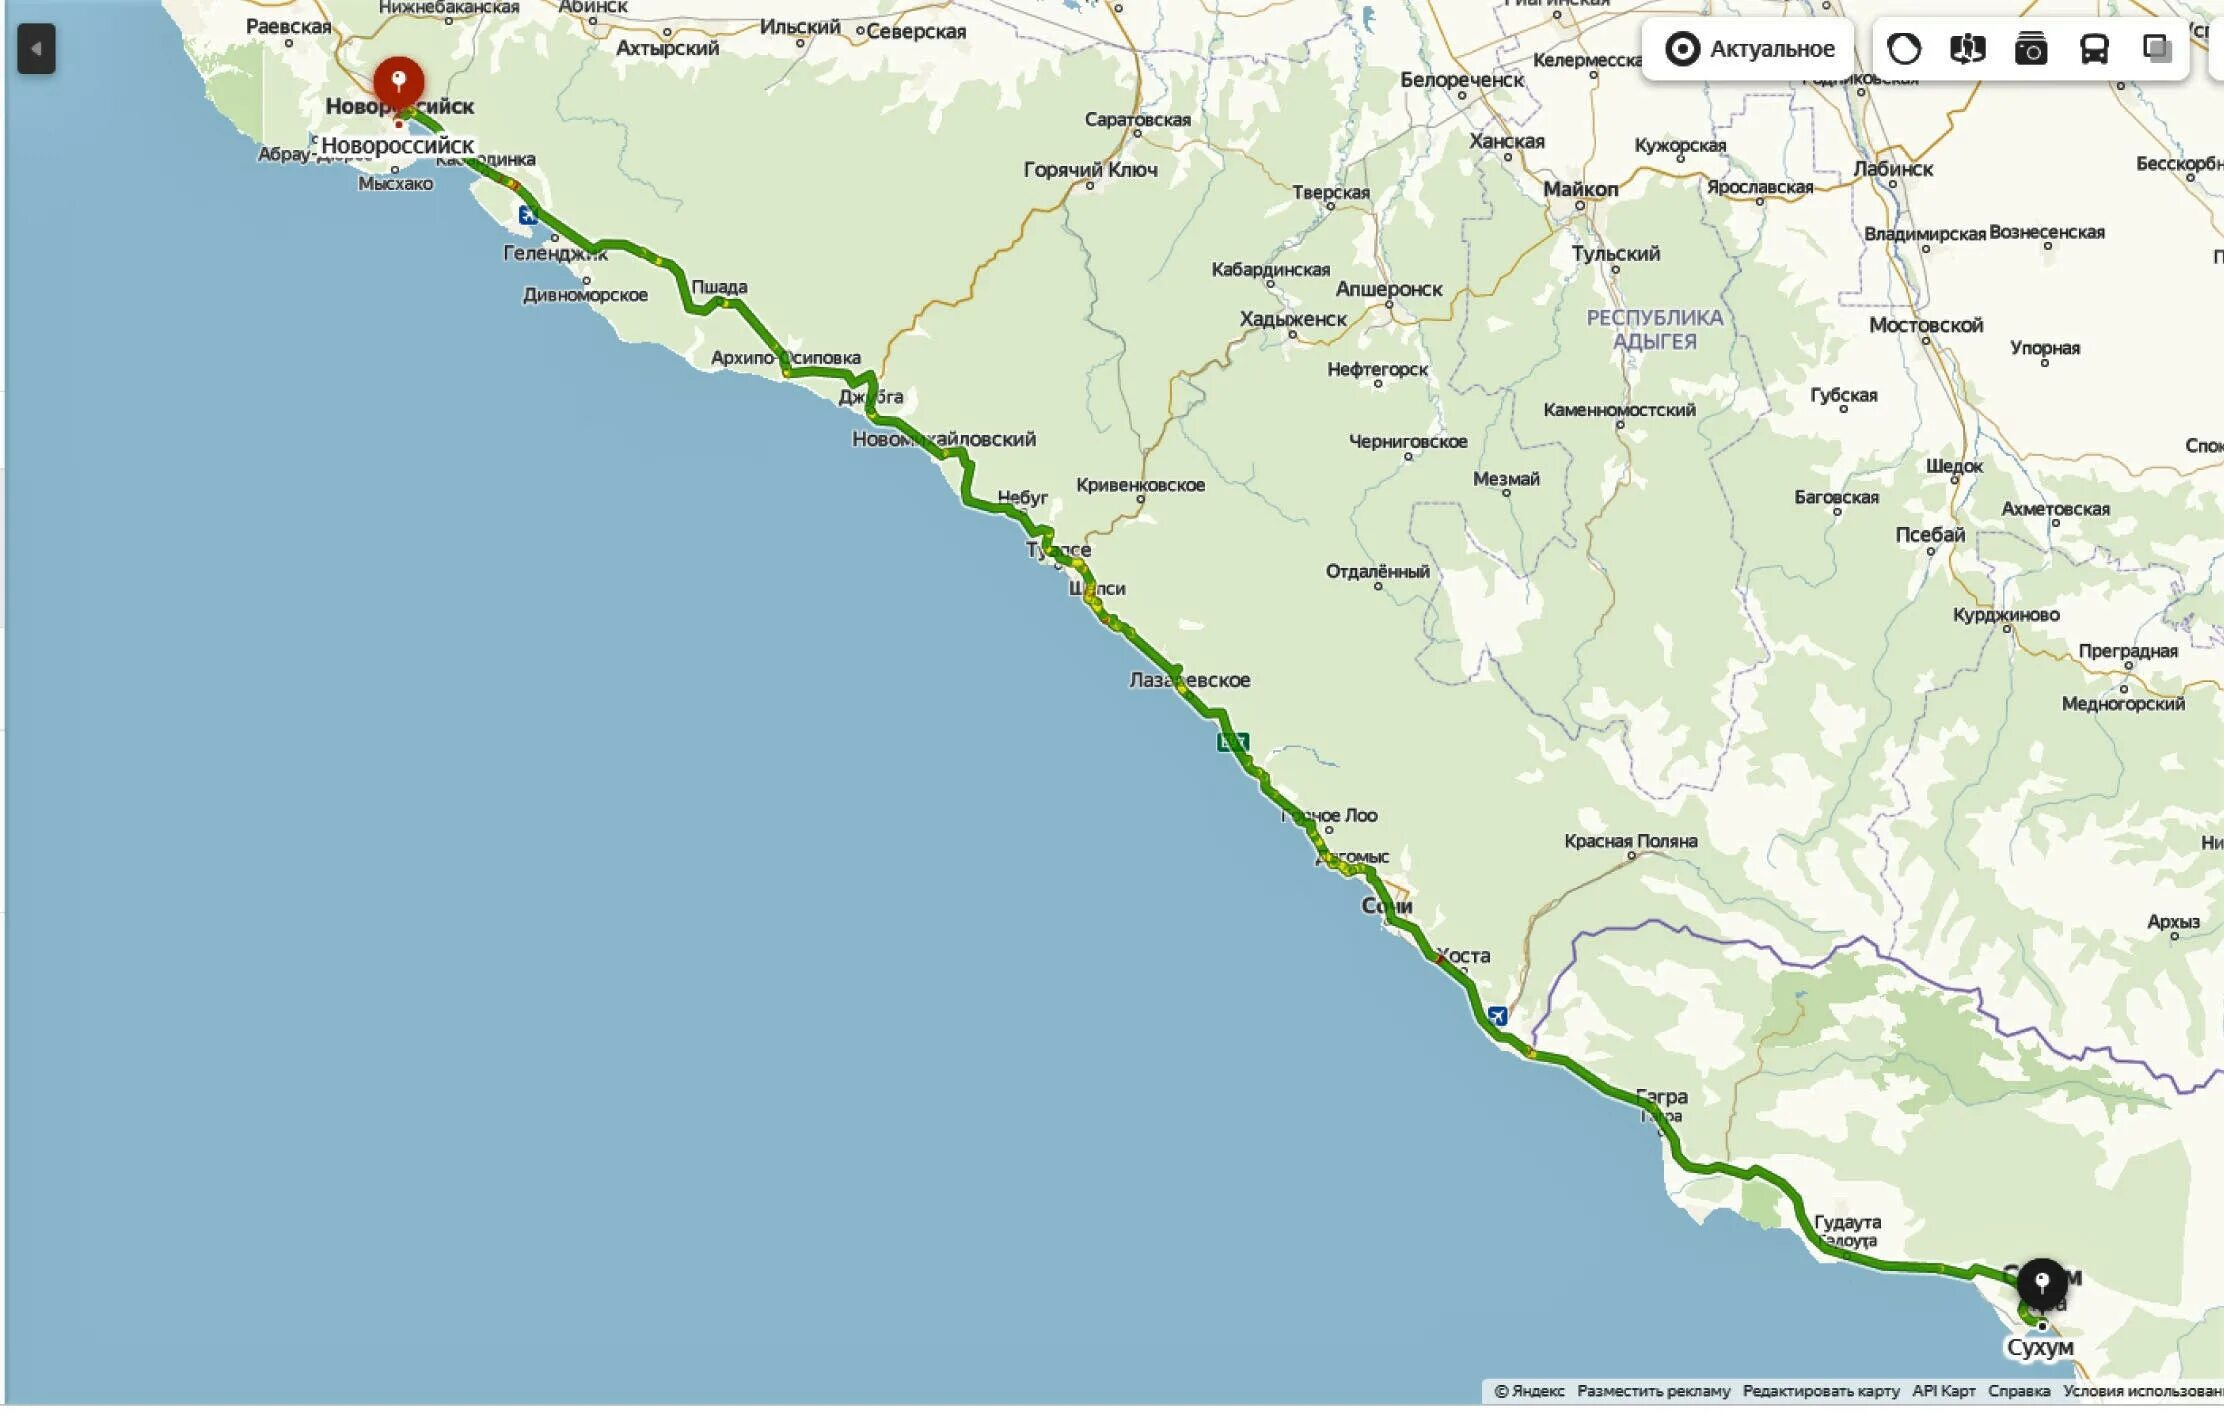
Task: Click the red Новороссийск start pin
Action: pos(398,84)
